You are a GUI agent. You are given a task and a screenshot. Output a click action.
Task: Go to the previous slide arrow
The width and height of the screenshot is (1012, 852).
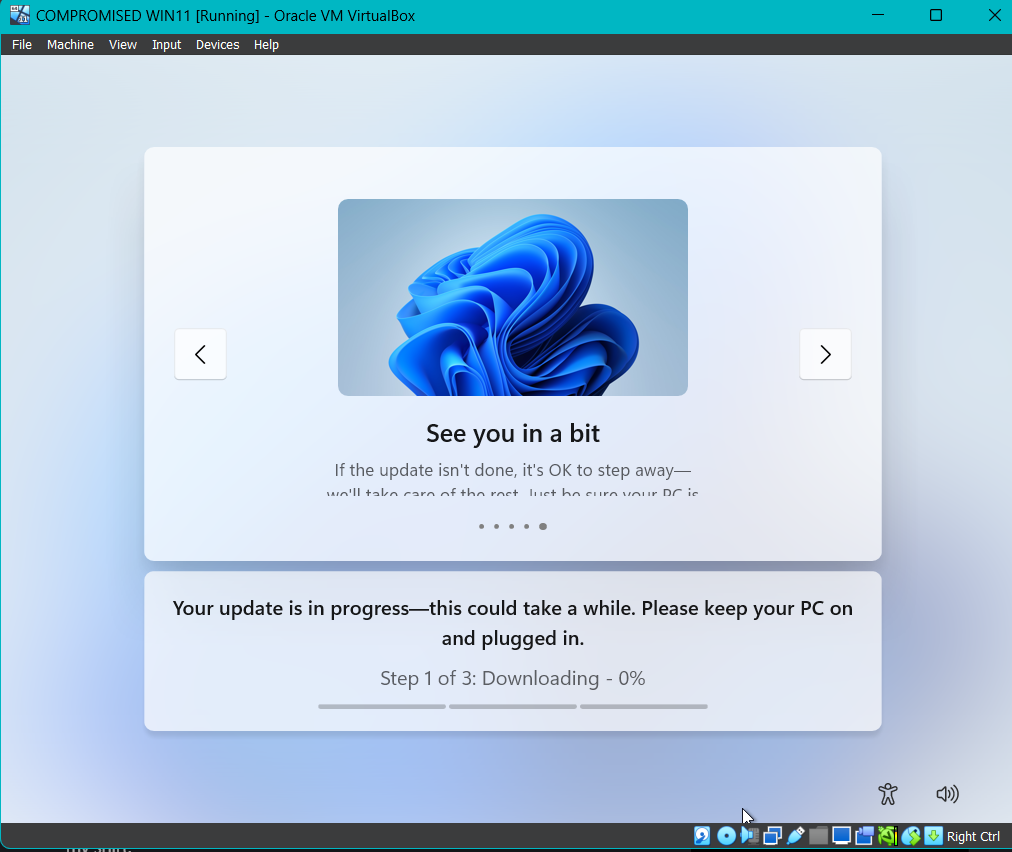(x=201, y=354)
